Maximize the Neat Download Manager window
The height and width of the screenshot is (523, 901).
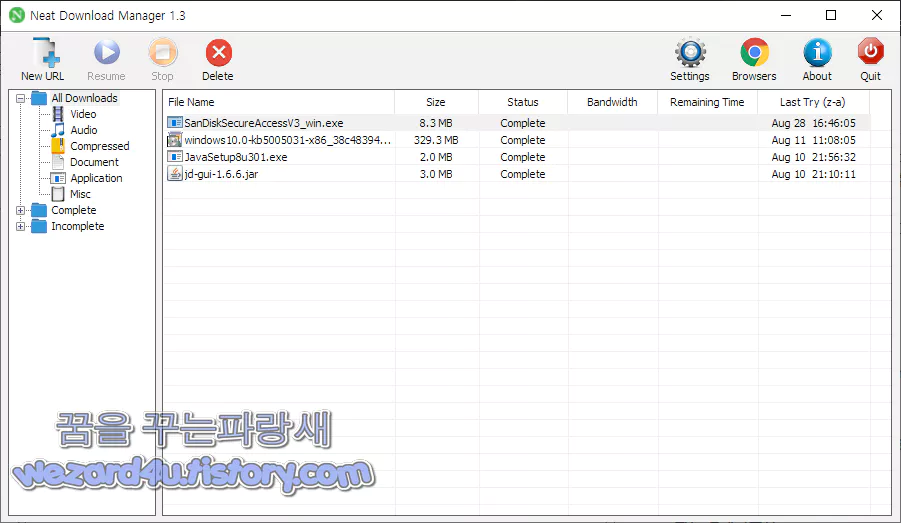[x=831, y=16]
